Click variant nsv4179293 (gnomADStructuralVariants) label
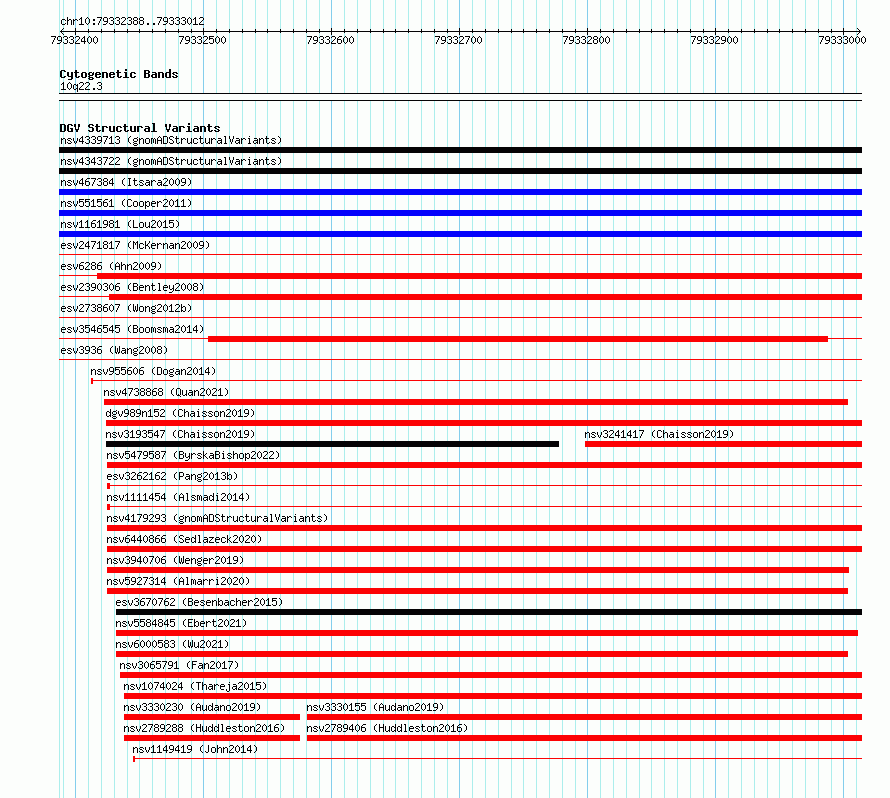 pos(217,518)
